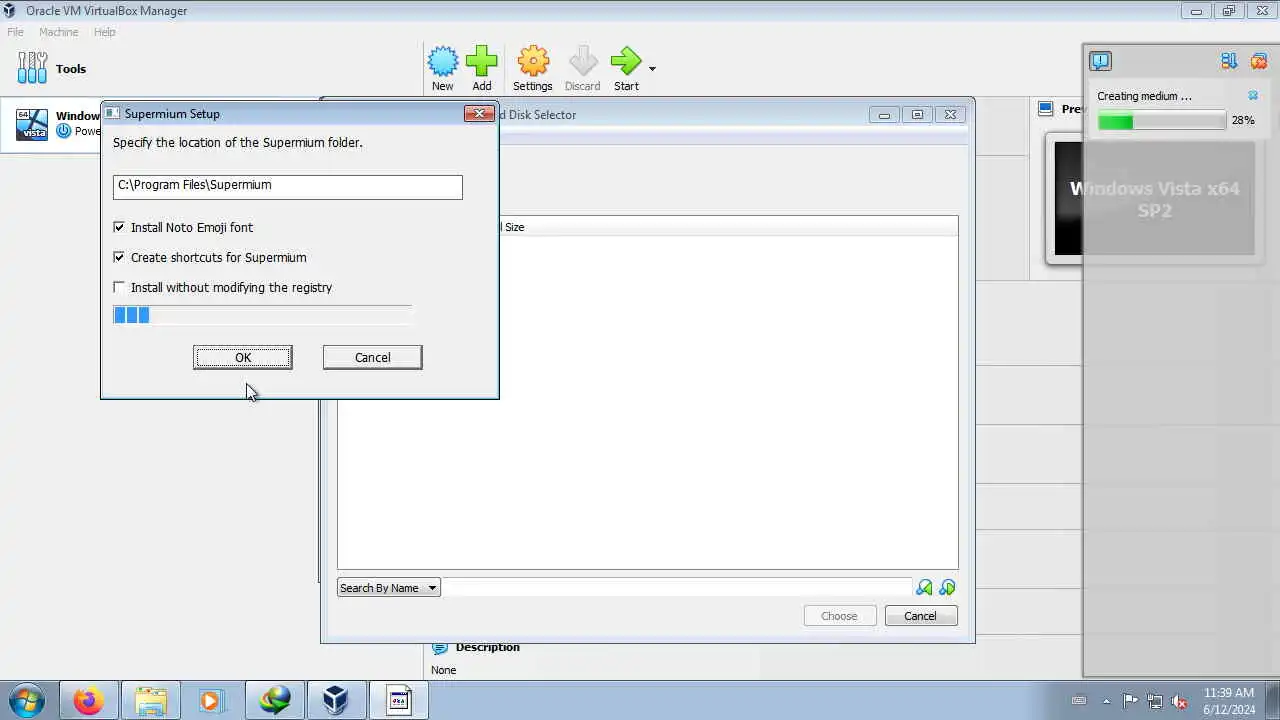Click OK in Supermium Setup

coord(243,357)
